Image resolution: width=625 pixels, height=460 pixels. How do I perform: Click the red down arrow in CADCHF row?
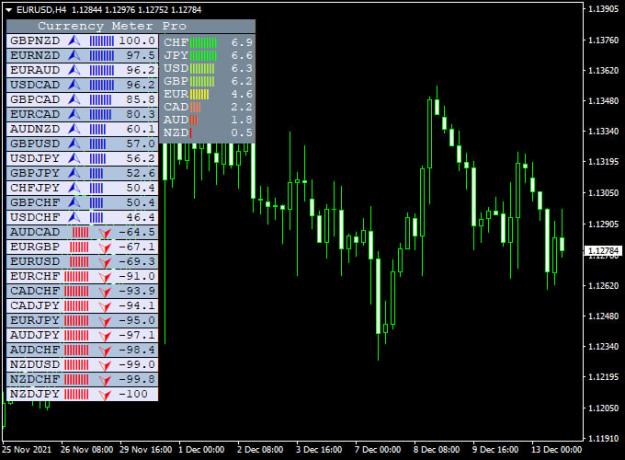click(105, 292)
